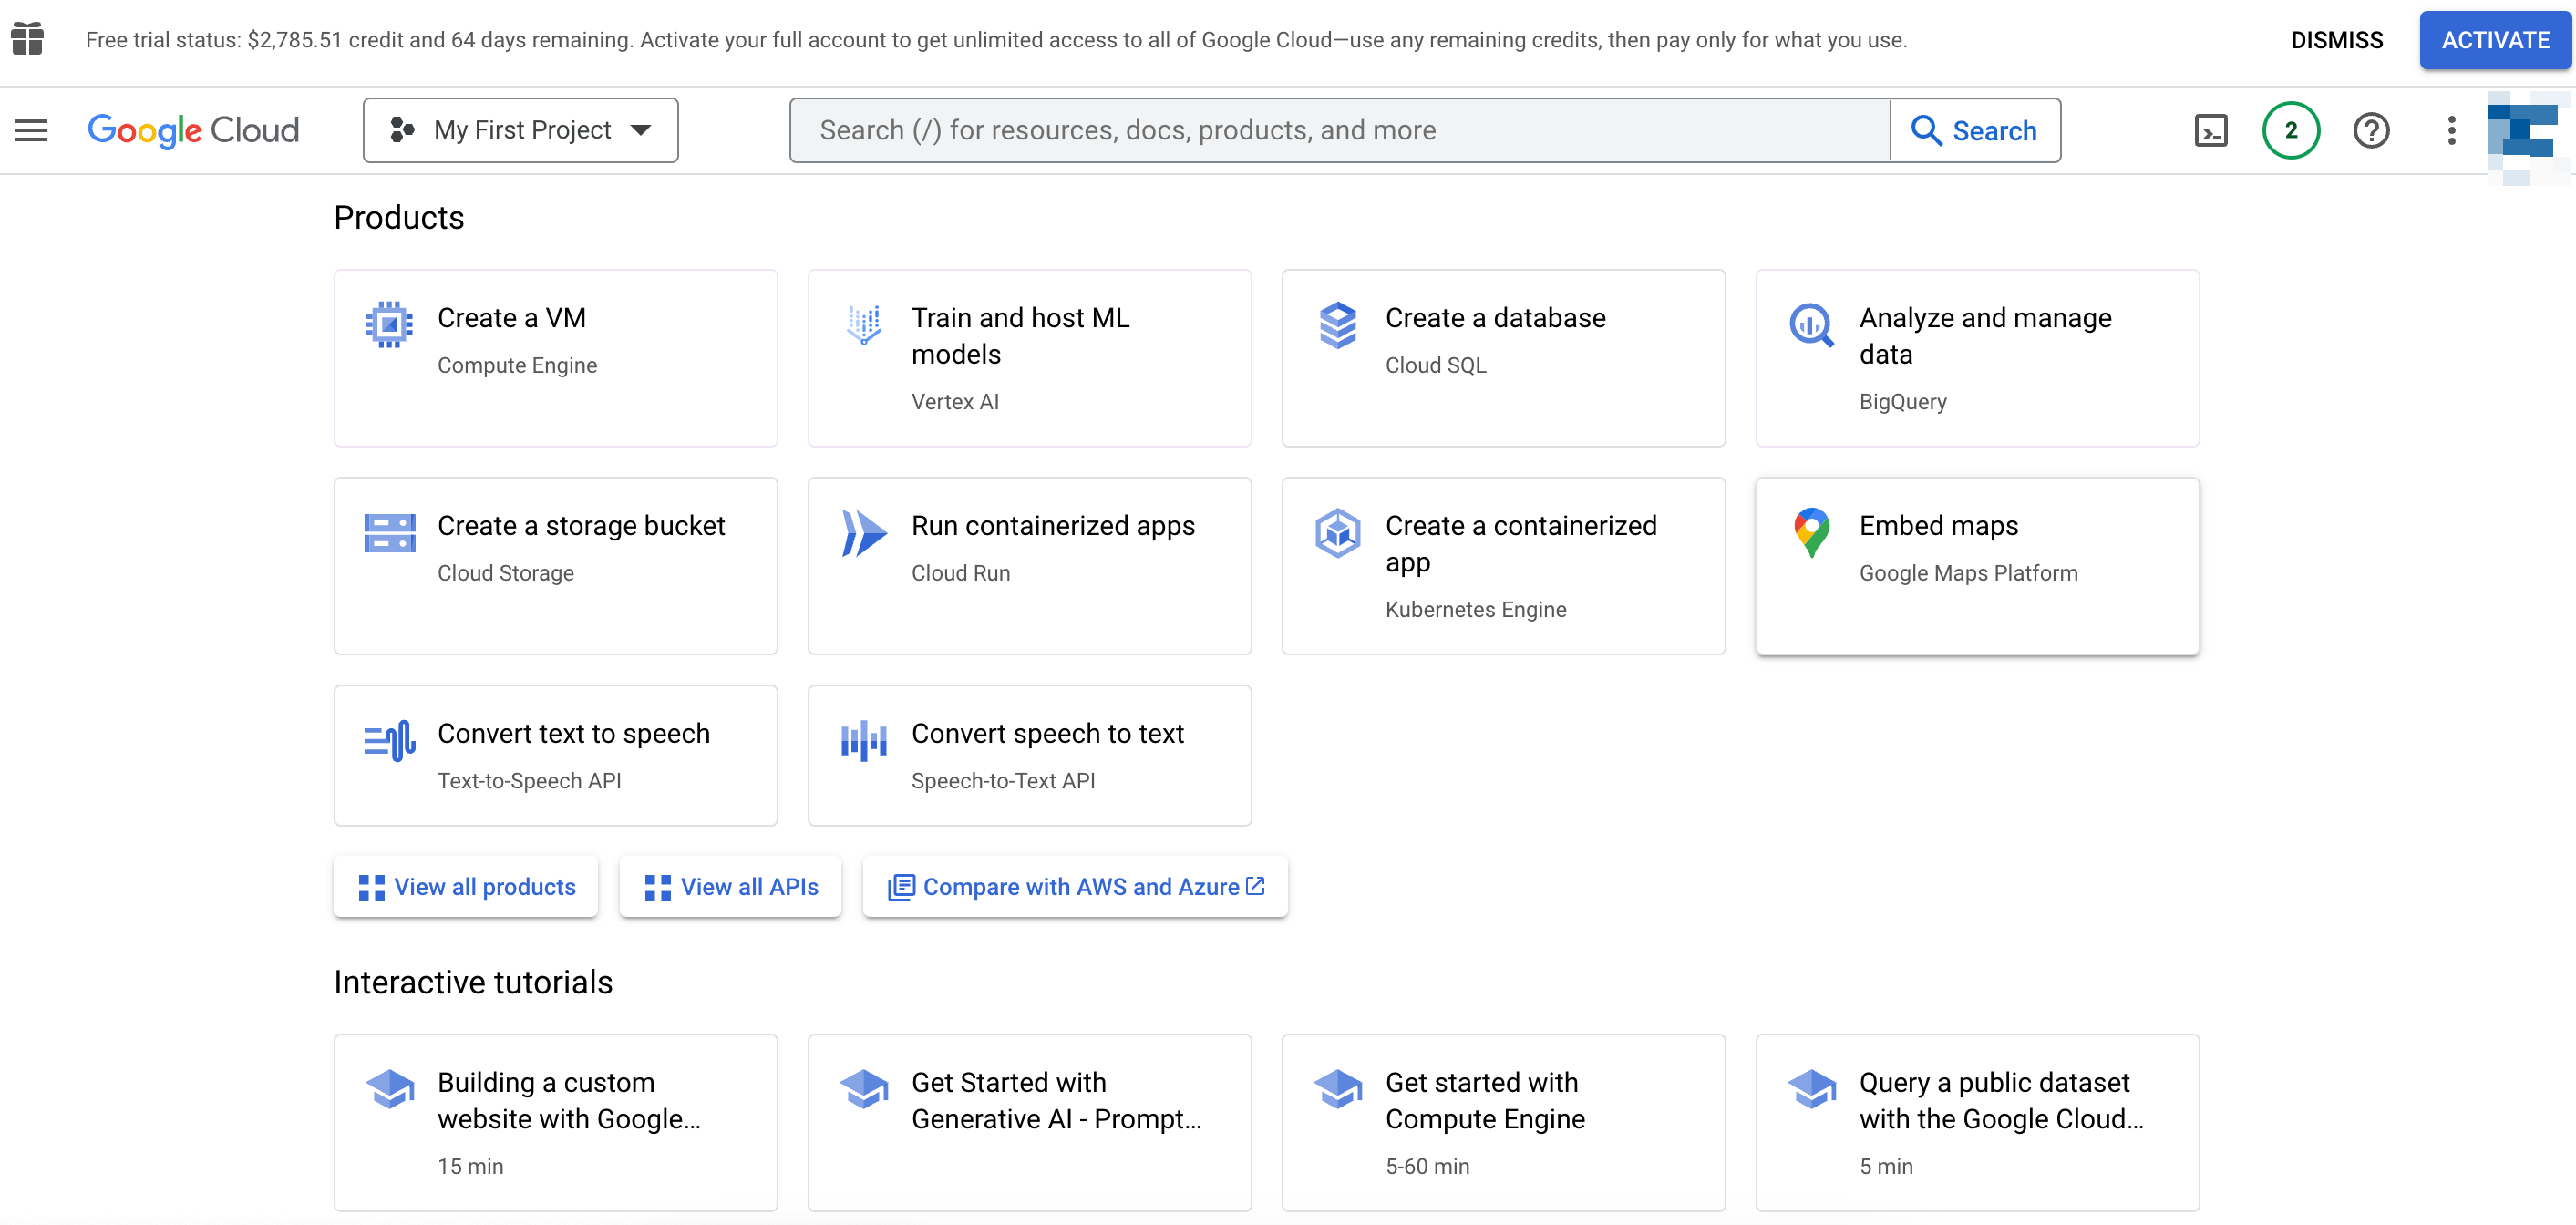
Task: Open View all products
Action: click(466, 886)
